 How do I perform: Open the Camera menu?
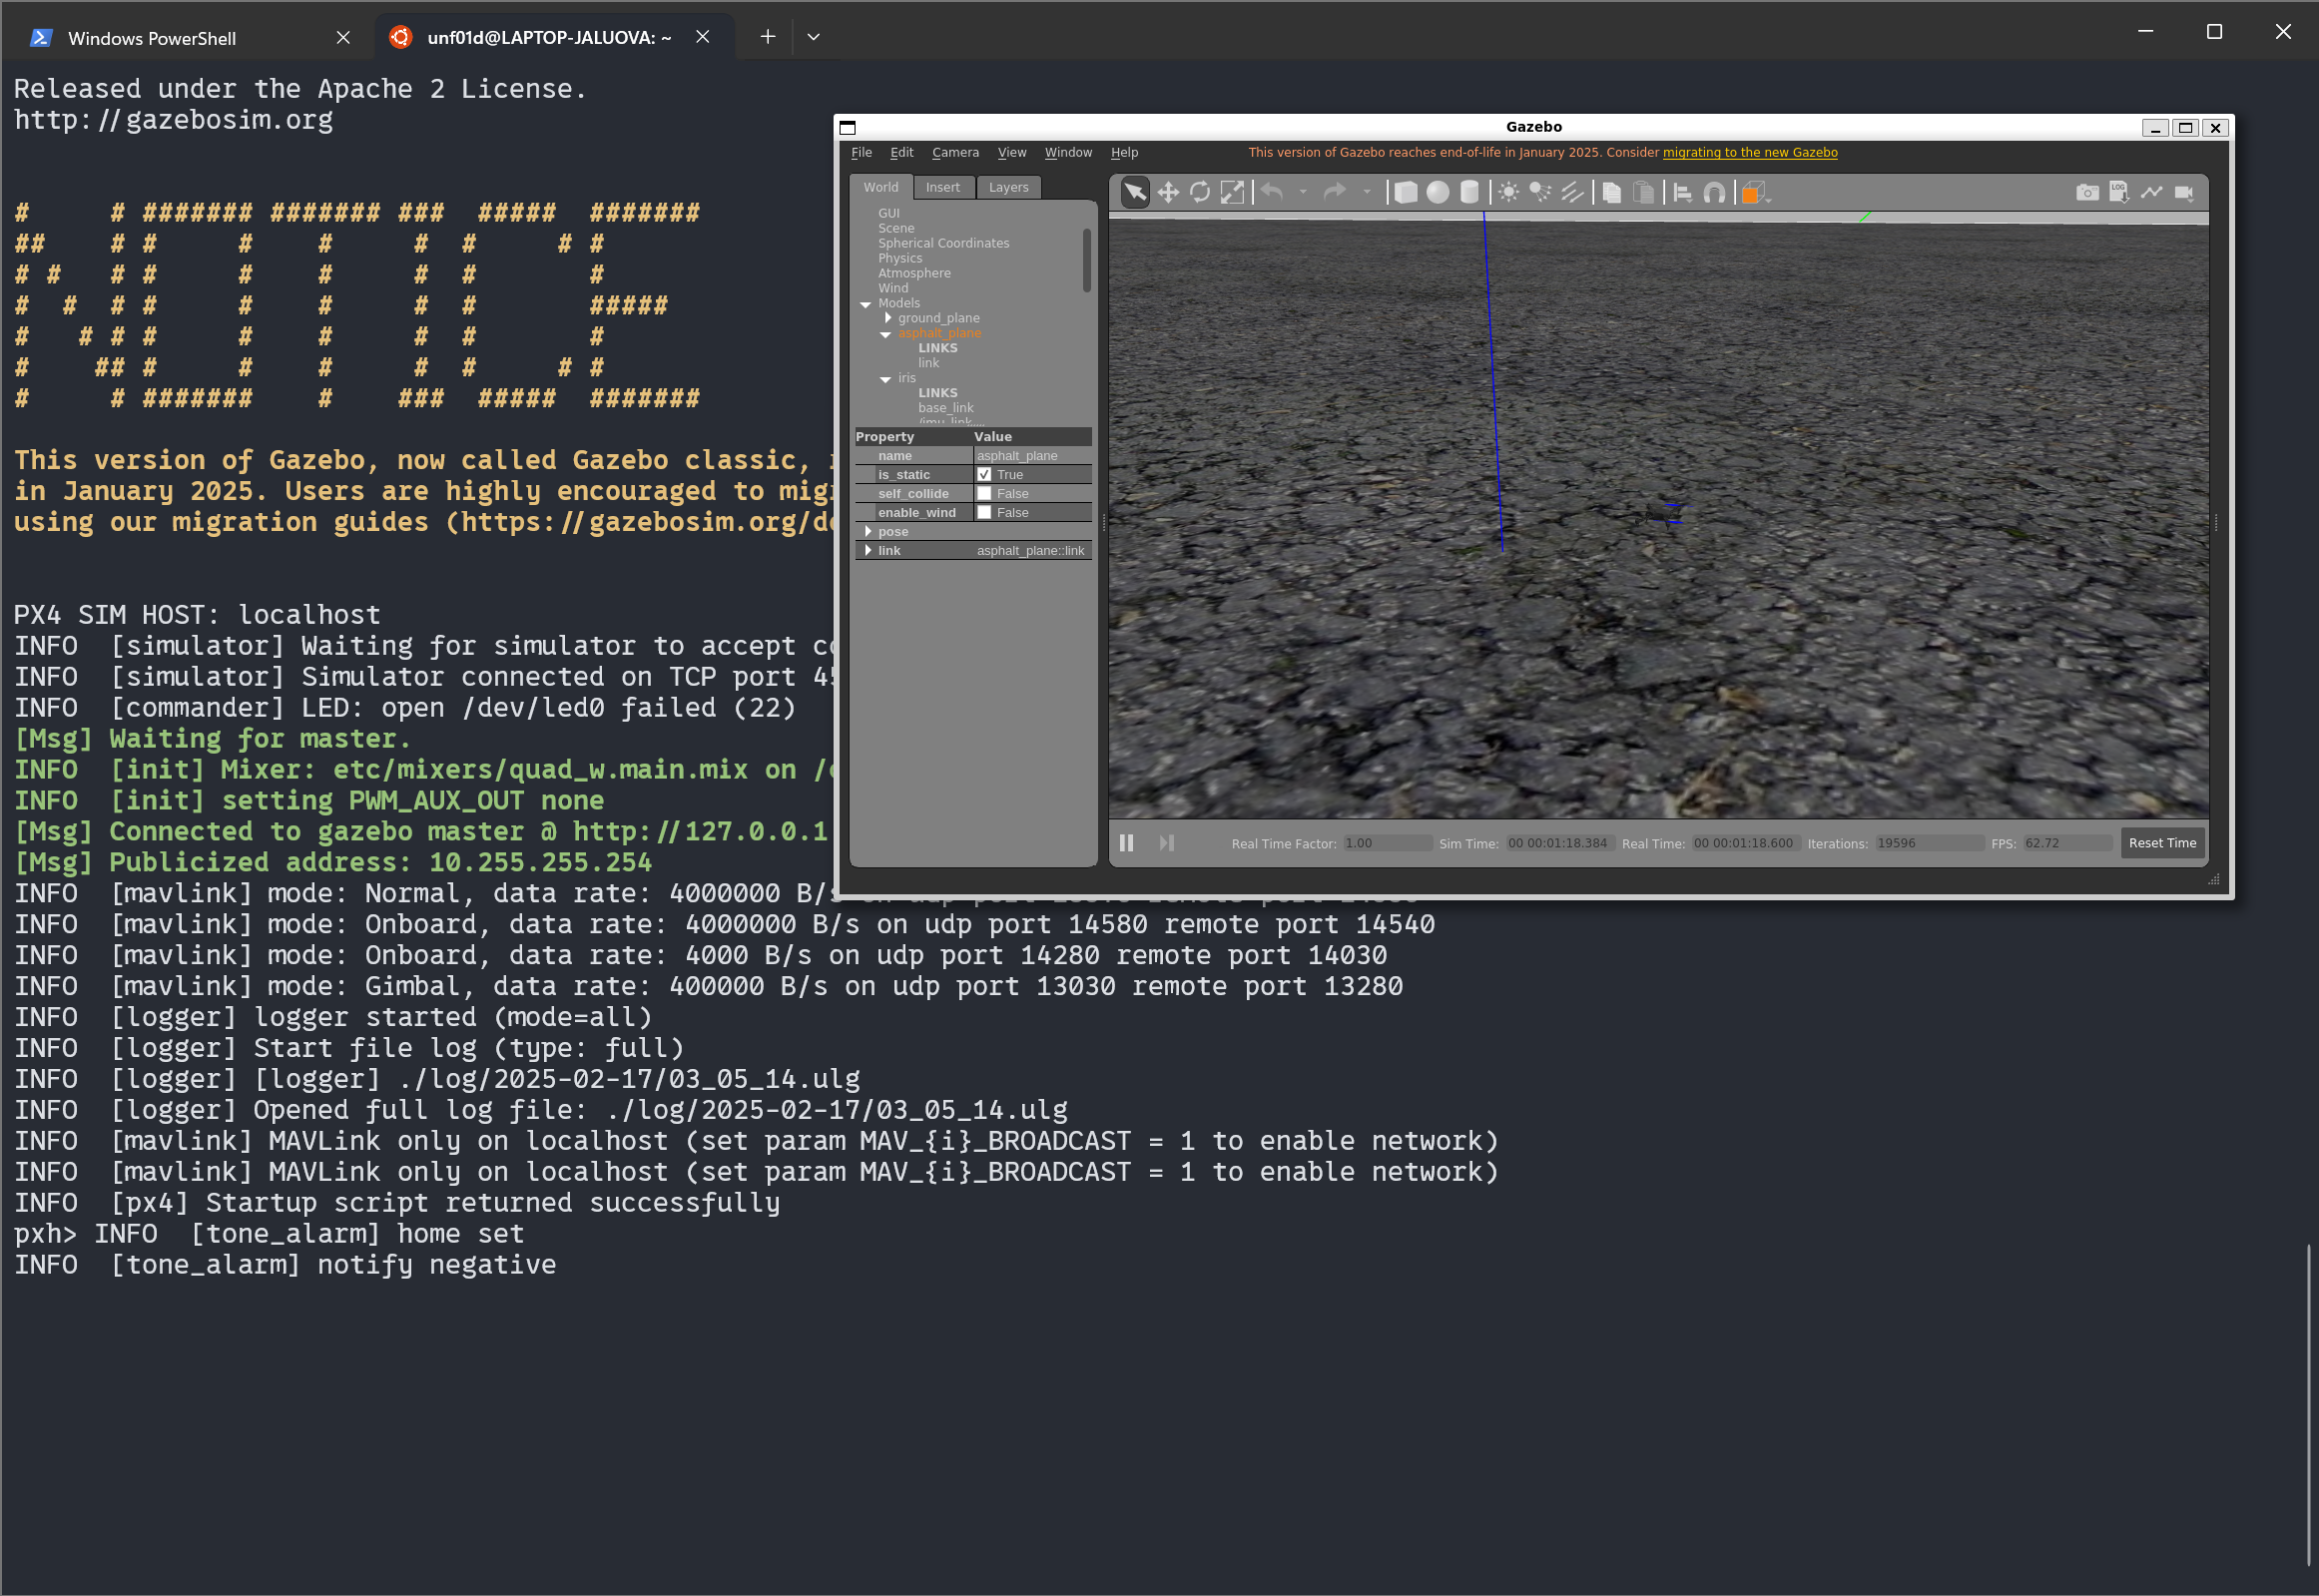coord(955,153)
